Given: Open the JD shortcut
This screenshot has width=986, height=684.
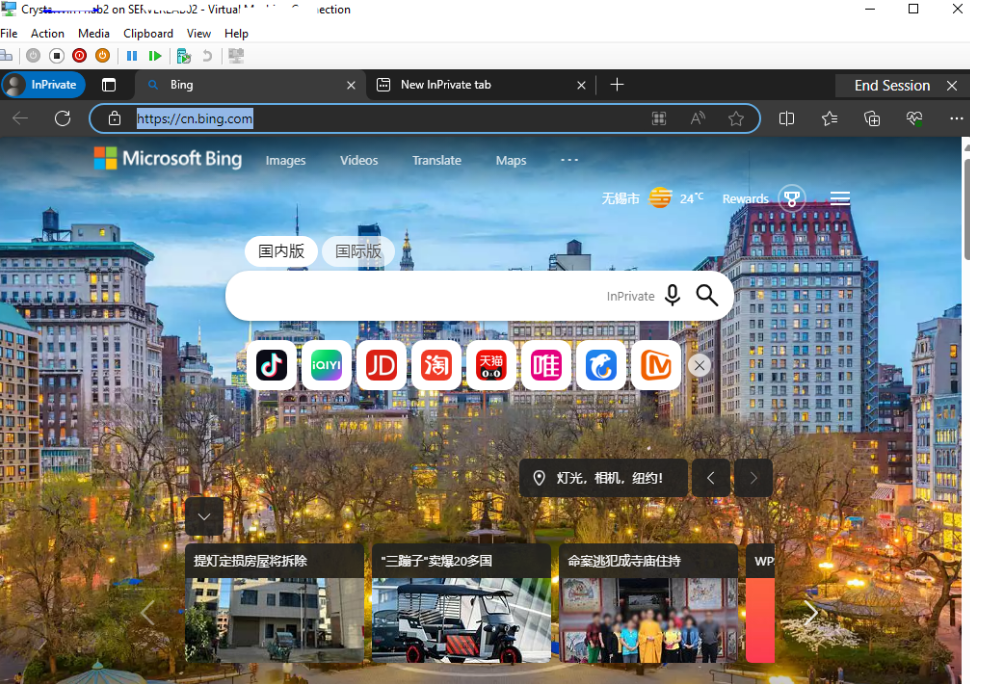Looking at the screenshot, I should (x=381, y=365).
